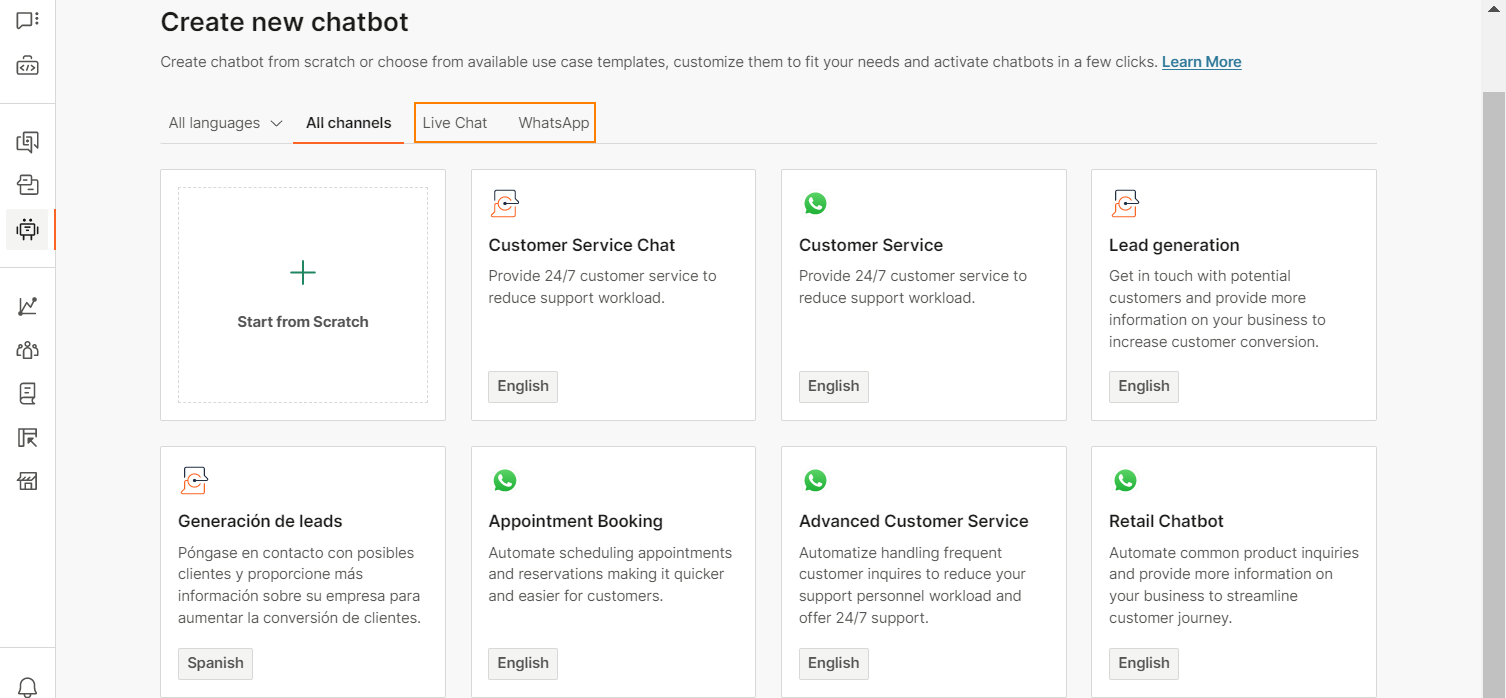This screenshot has width=1506, height=698.
Task: Expand the All languages dropdown
Action: click(227, 123)
